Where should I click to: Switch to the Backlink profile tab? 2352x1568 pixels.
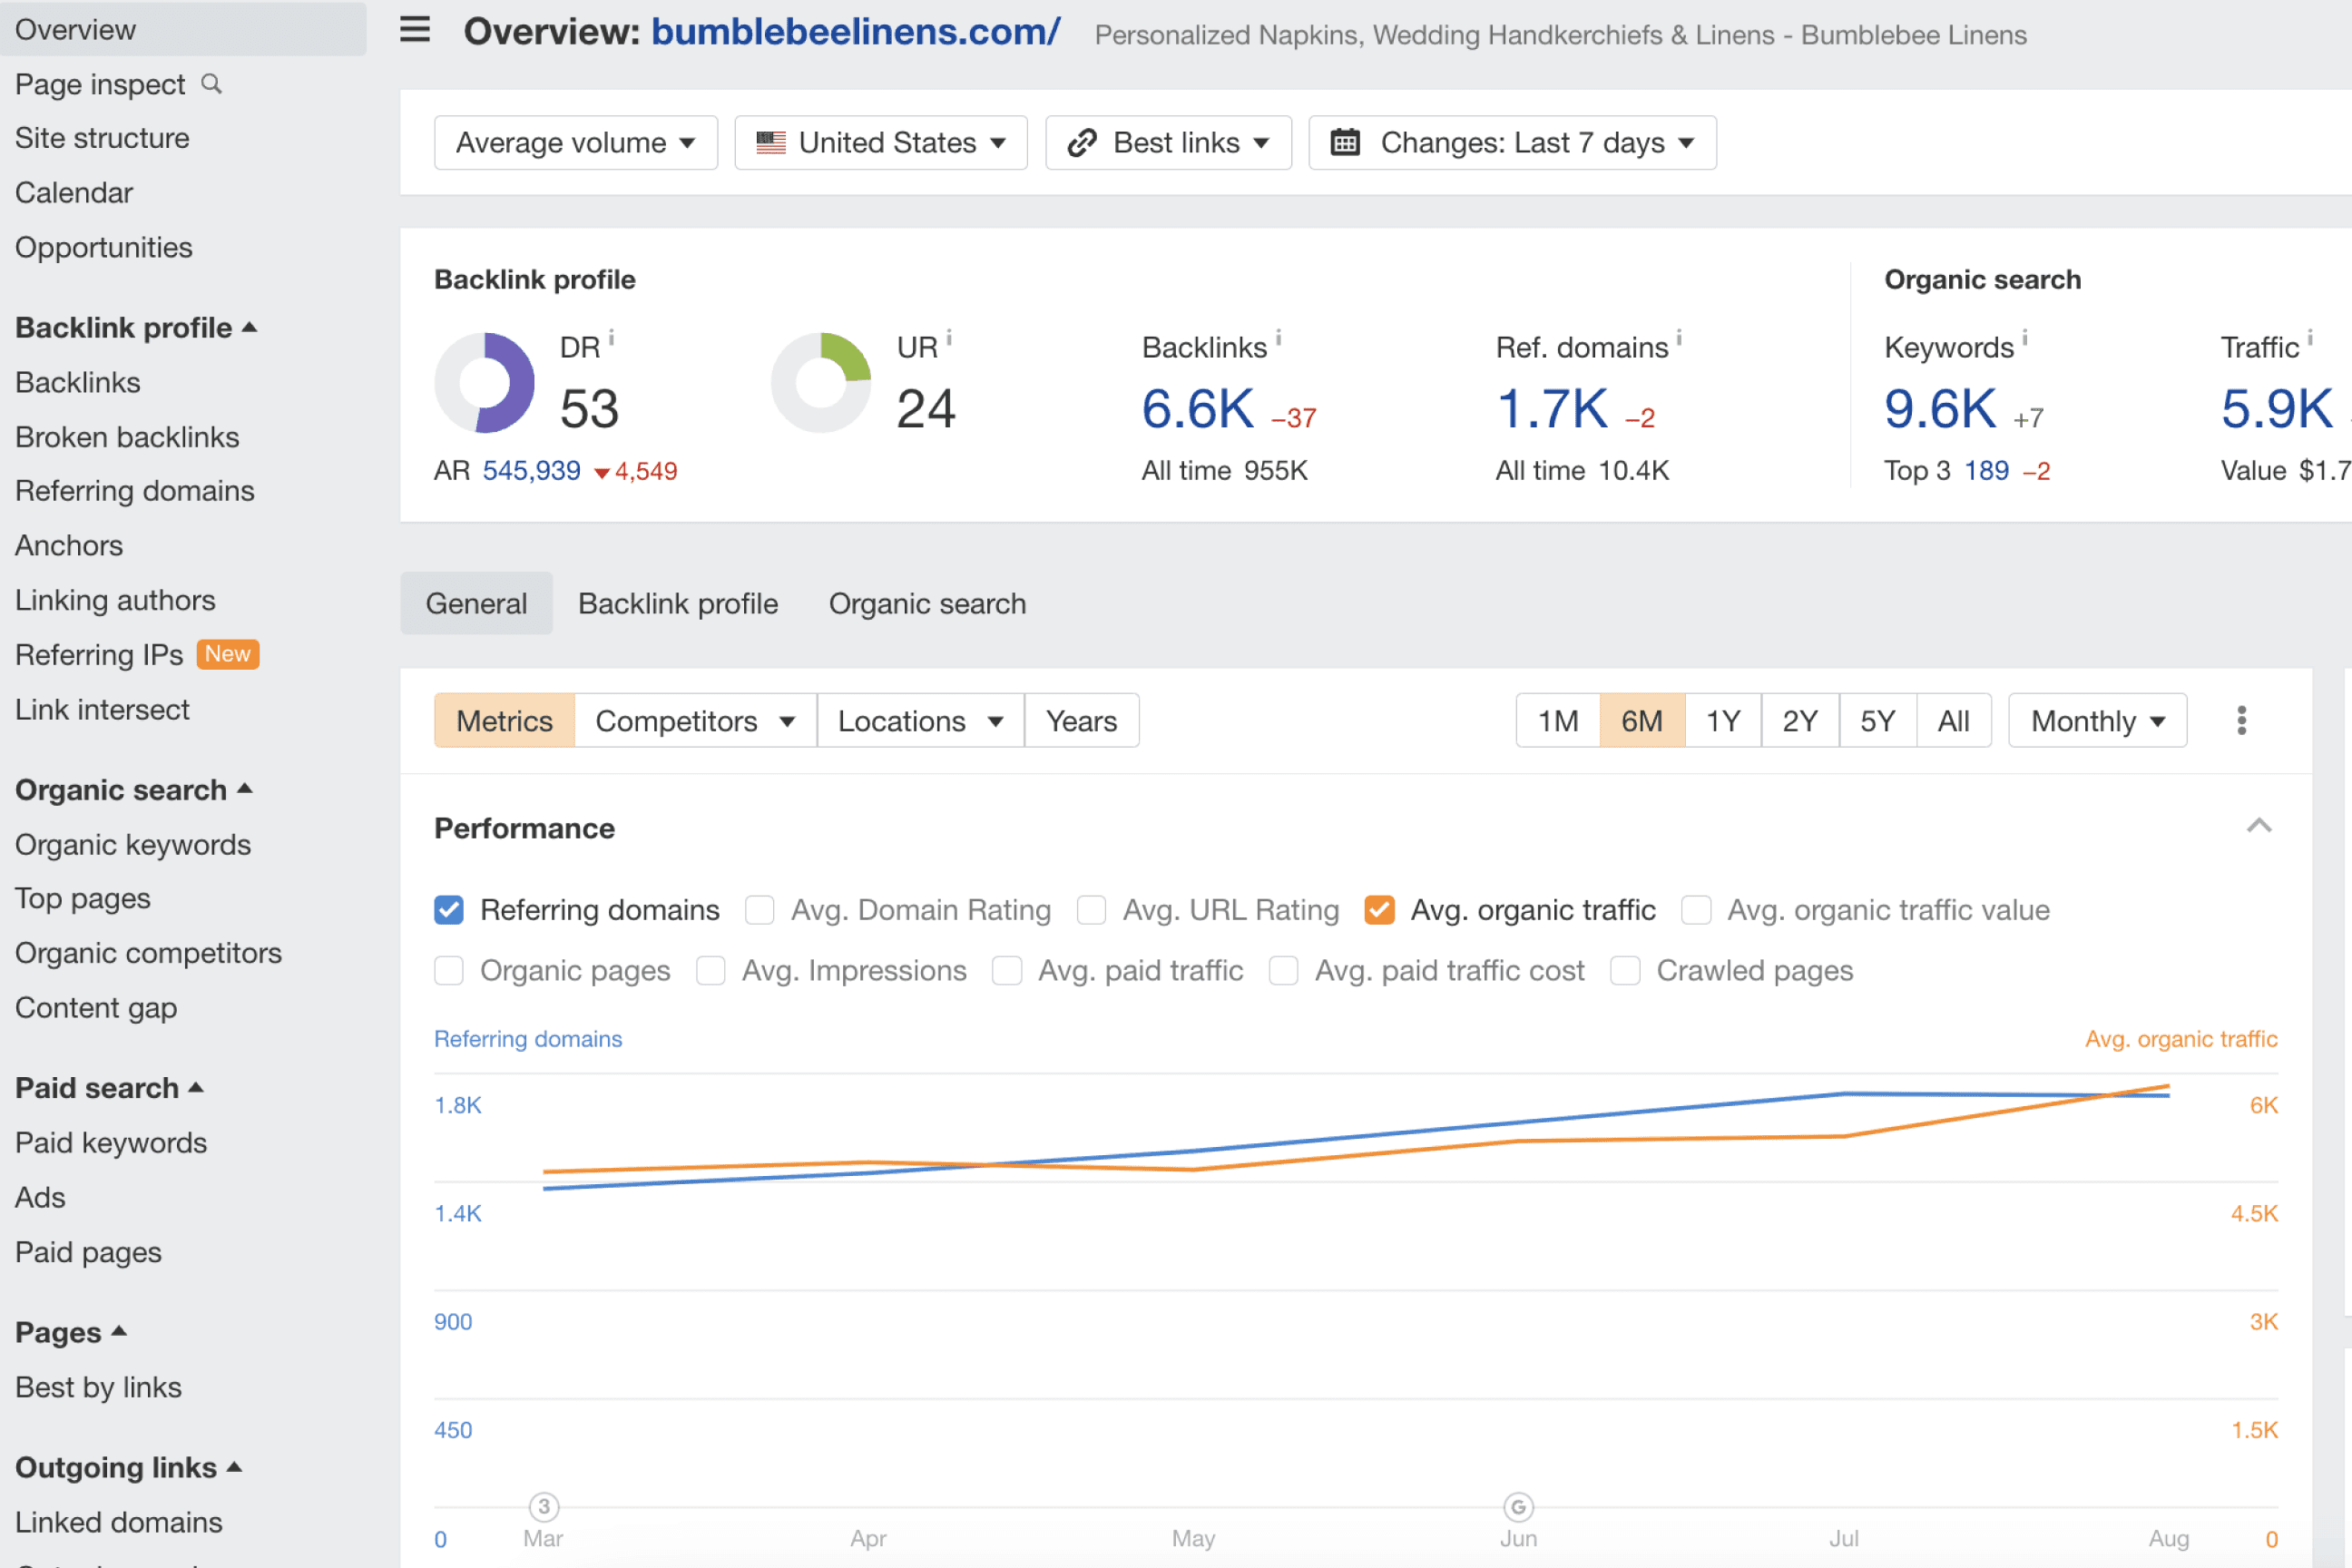pyautogui.click(x=678, y=603)
